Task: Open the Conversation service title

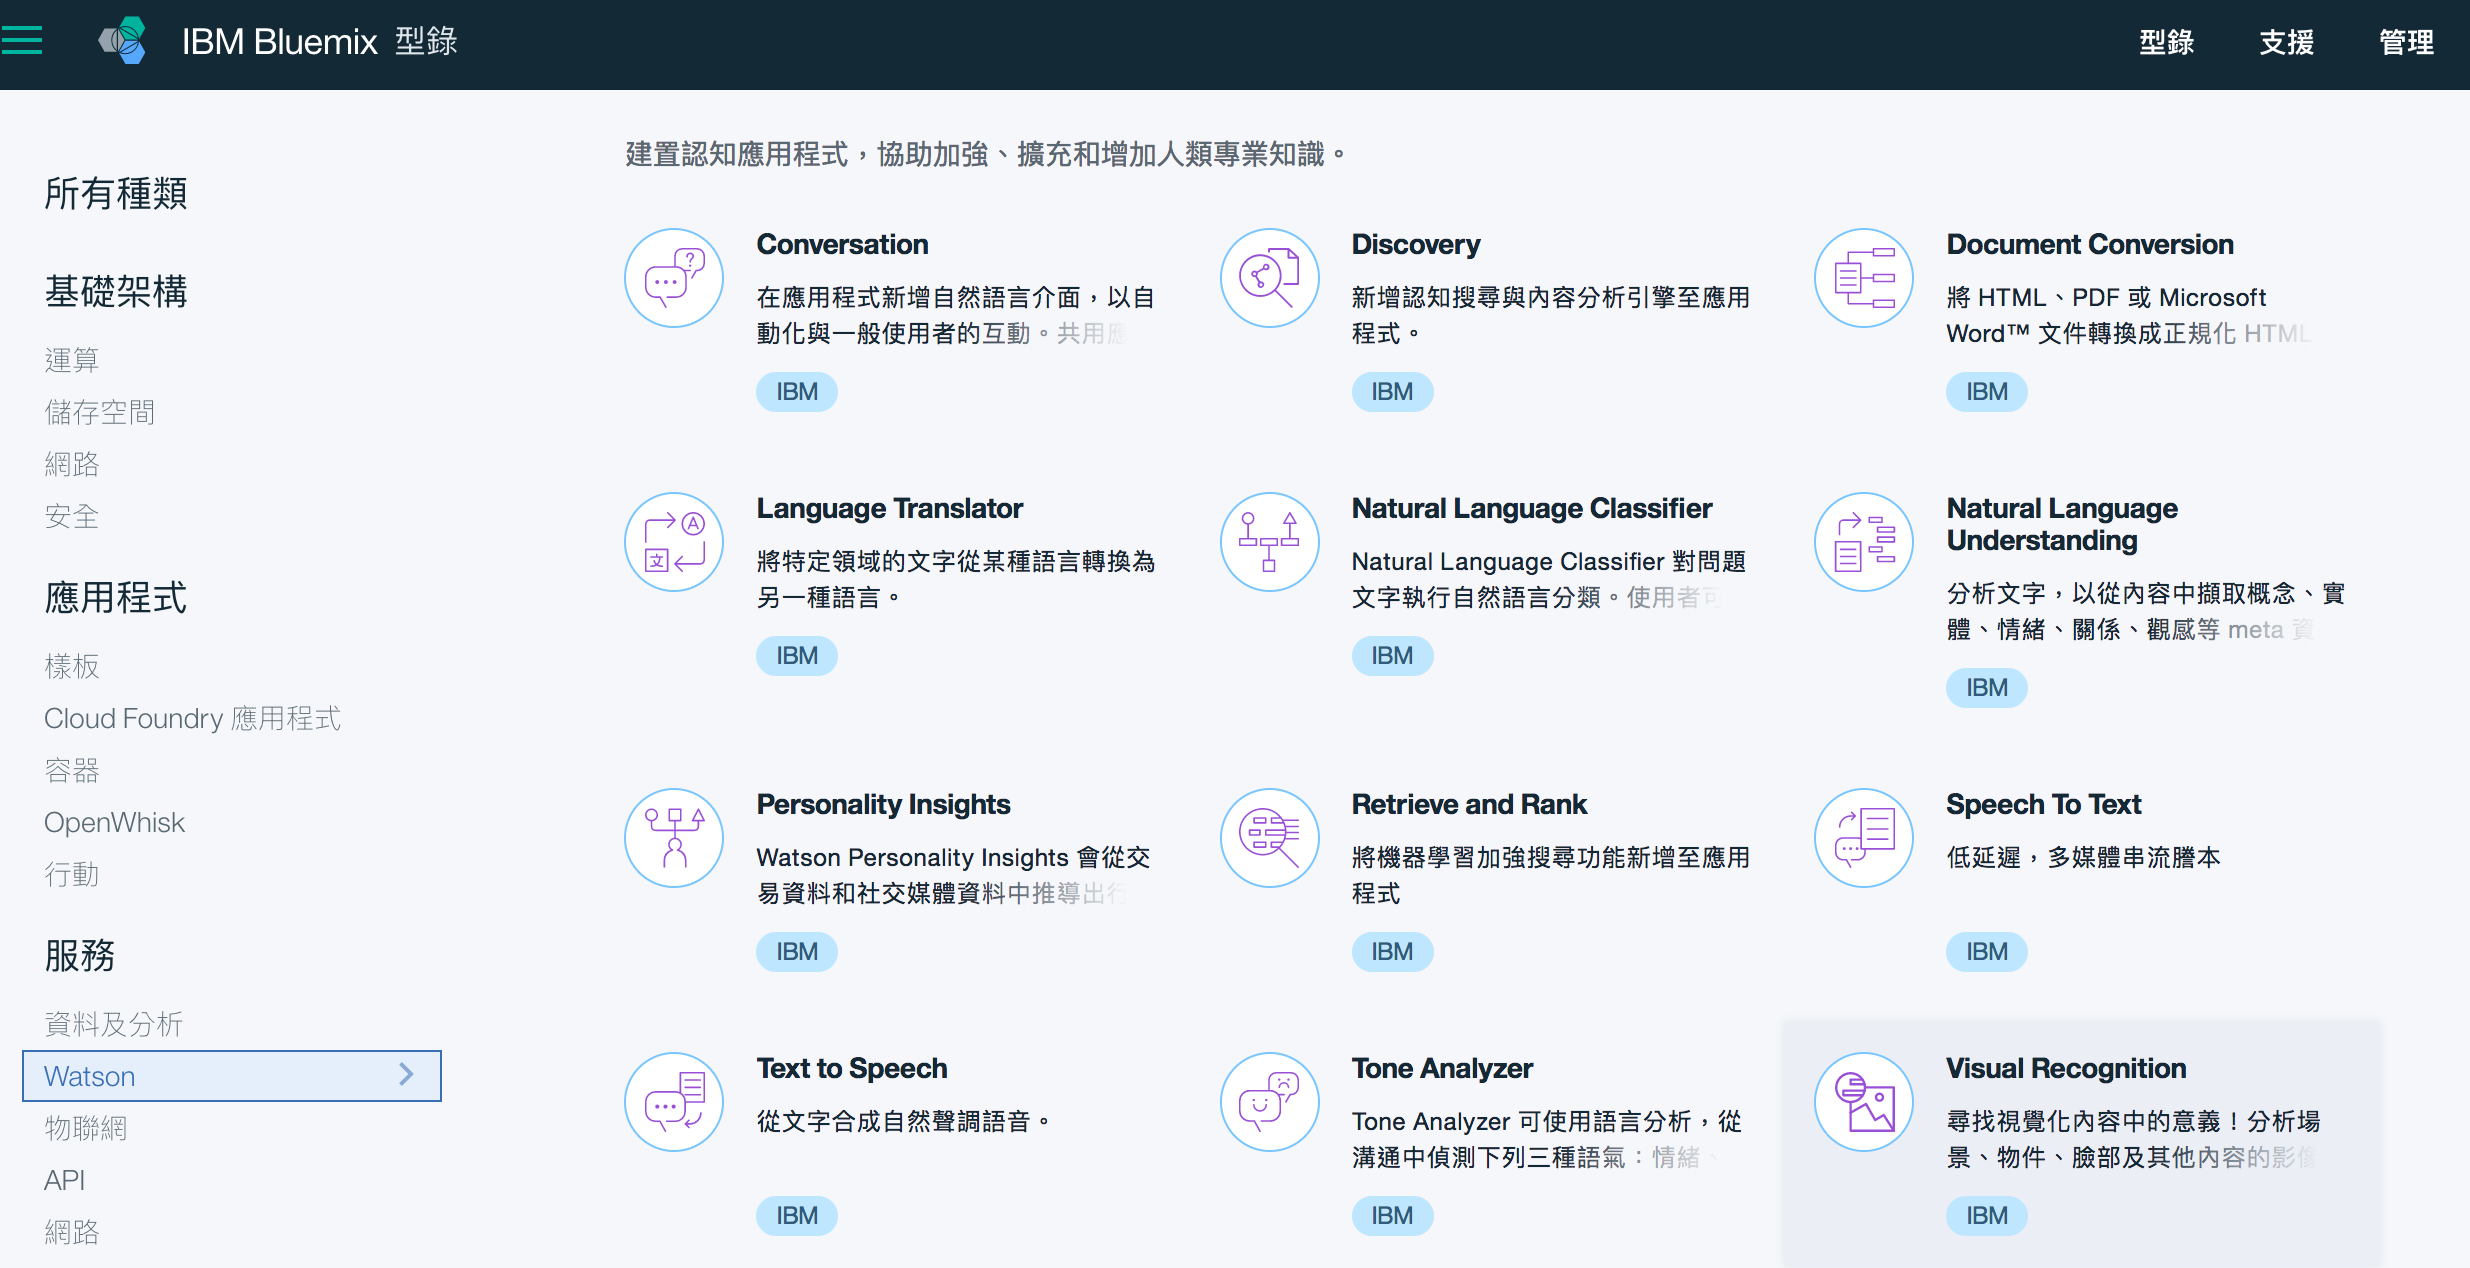Action: [x=842, y=244]
